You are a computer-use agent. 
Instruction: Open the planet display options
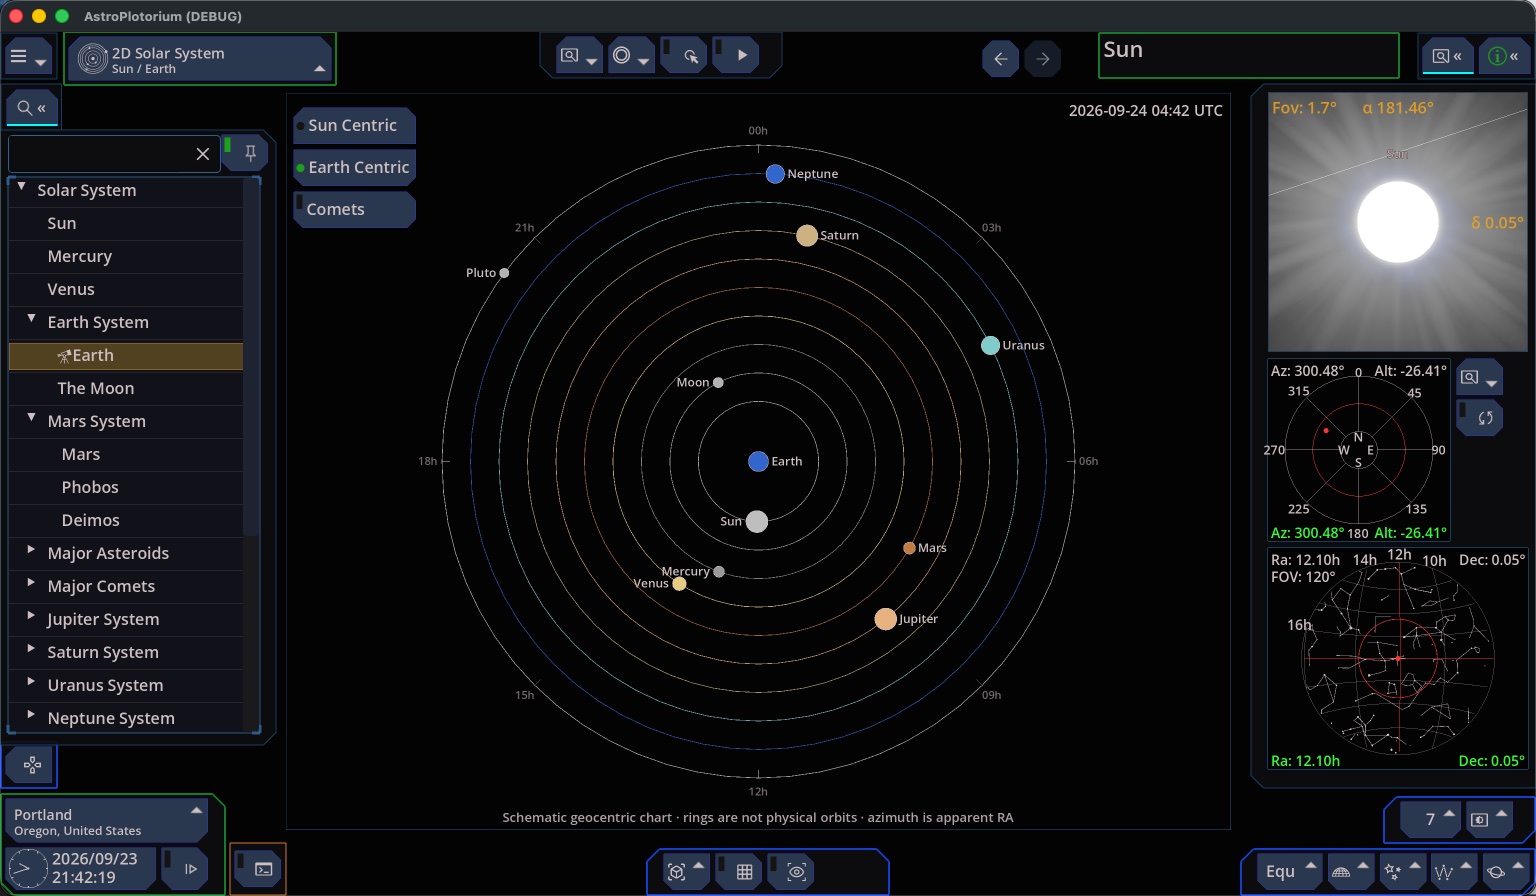1504,871
